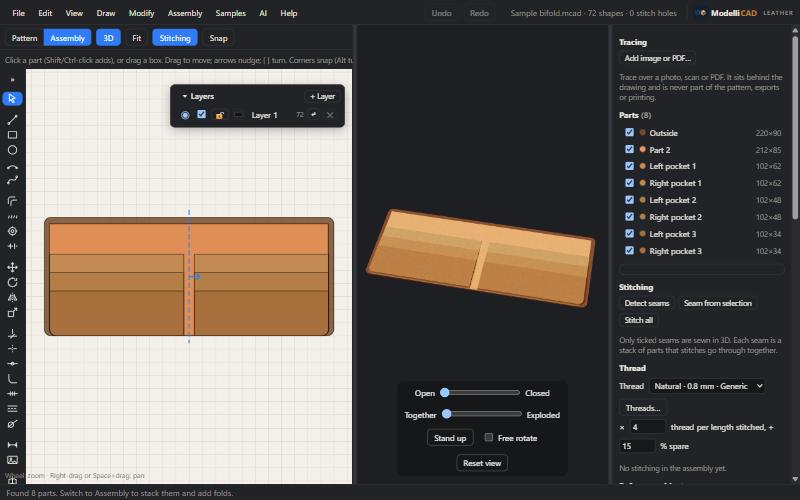The width and height of the screenshot is (800, 500).
Task: Activate the Scale tool with square and arrow
Action: (x=12, y=313)
